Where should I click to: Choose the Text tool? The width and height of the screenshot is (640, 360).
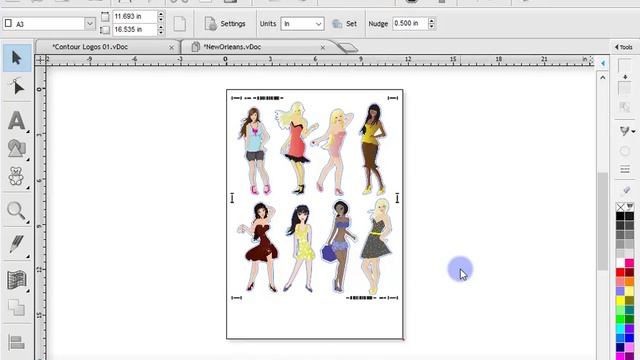[17, 120]
